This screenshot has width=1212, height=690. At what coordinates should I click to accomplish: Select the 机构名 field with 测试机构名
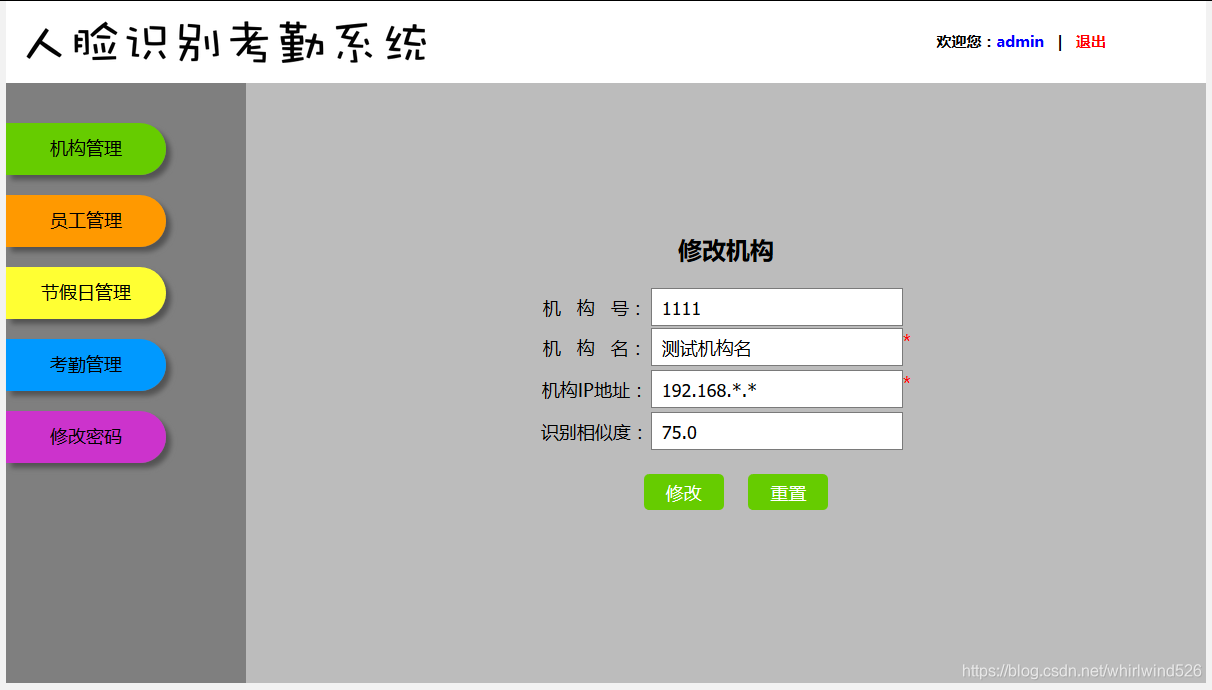776,347
